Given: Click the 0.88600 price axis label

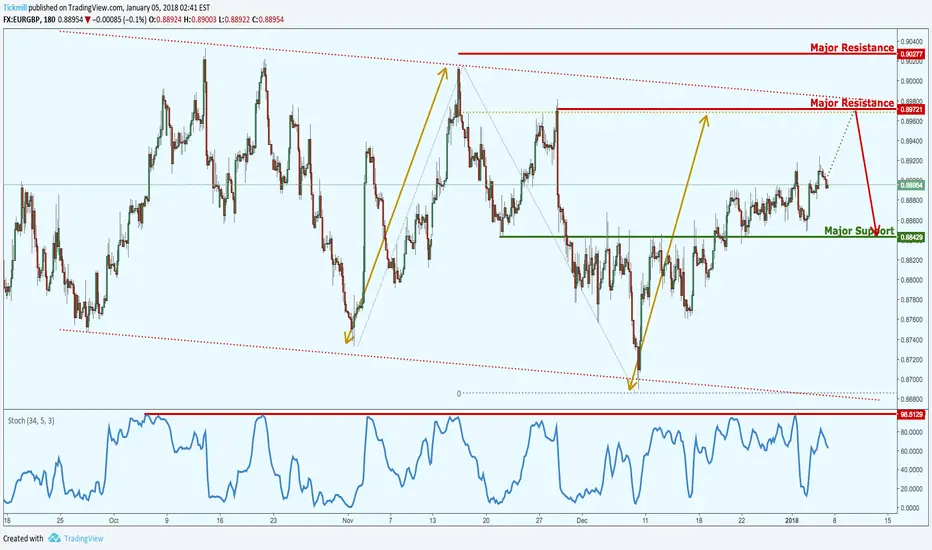Looking at the screenshot, I should point(912,220).
